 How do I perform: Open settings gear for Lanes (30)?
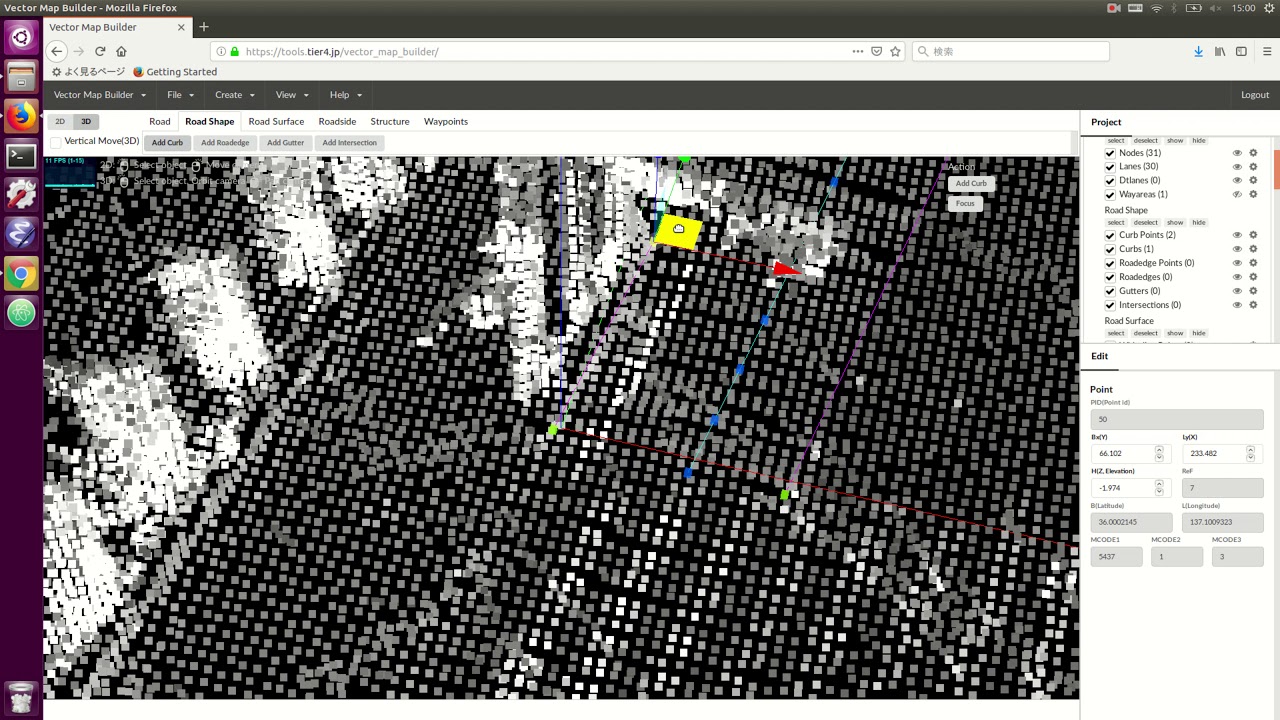1253,167
